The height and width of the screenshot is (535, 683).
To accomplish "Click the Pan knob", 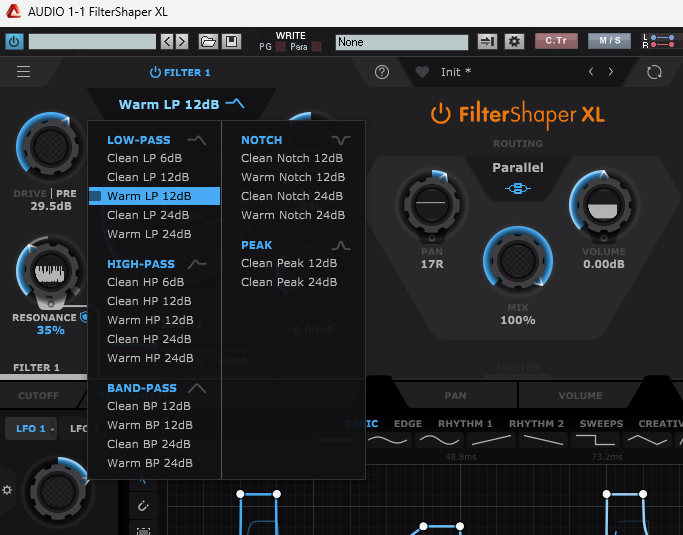I will tap(431, 203).
